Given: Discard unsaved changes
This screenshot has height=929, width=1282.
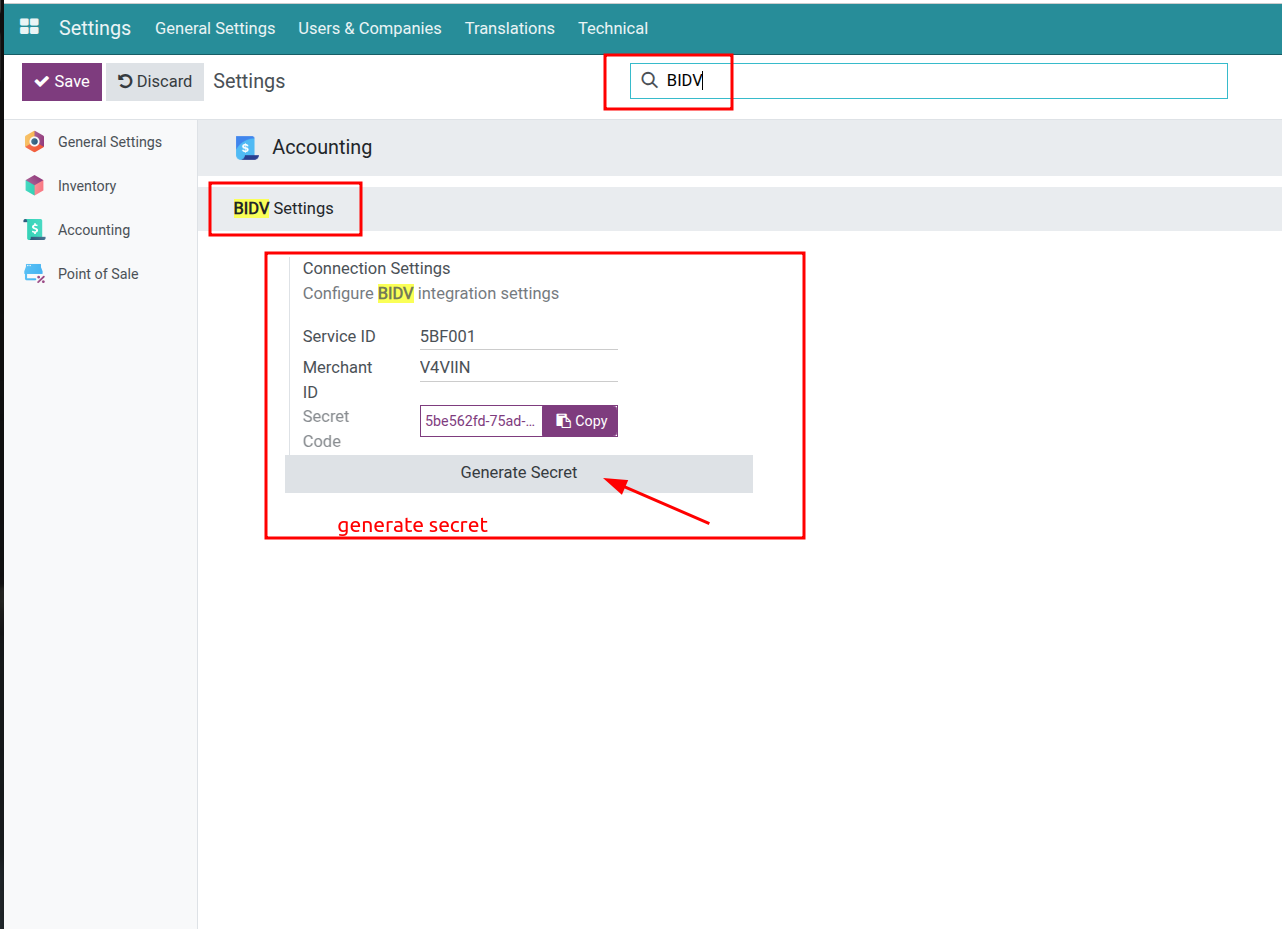Looking at the screenshot, I should pyautogui.click(x=154, y=81).
